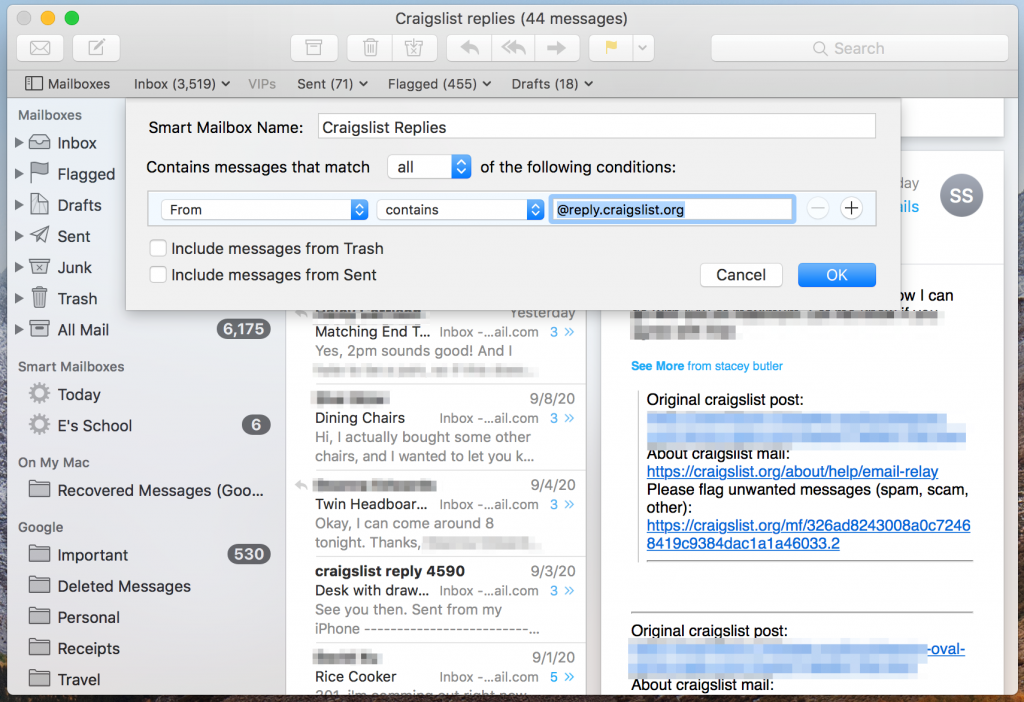Image resolution: width=1024 pixels, height=702 pixels.
Task: Expand the Flagged mailbox triangle
Action: point(19,174)
